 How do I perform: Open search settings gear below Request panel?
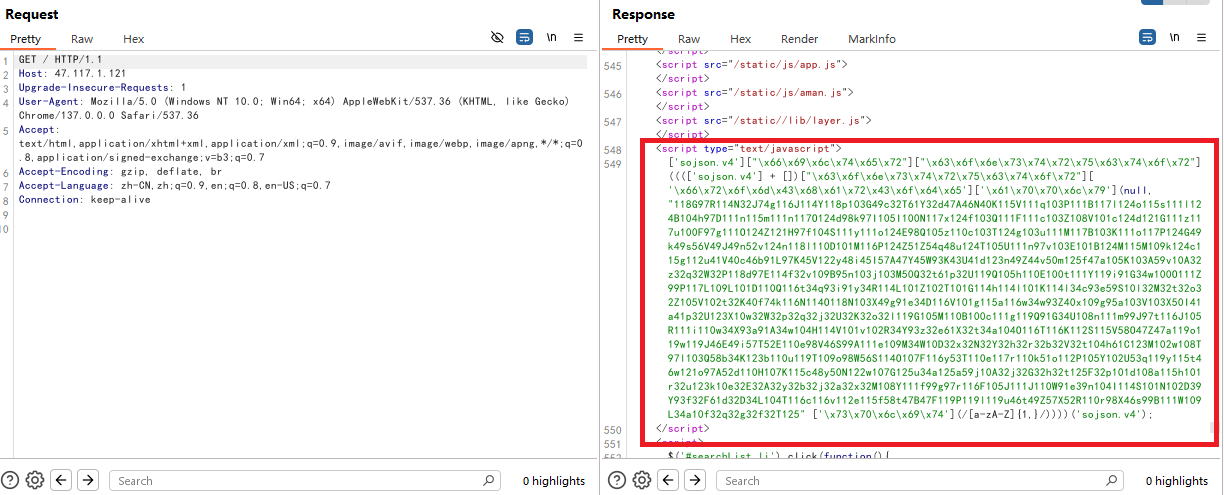click(35, 480)
